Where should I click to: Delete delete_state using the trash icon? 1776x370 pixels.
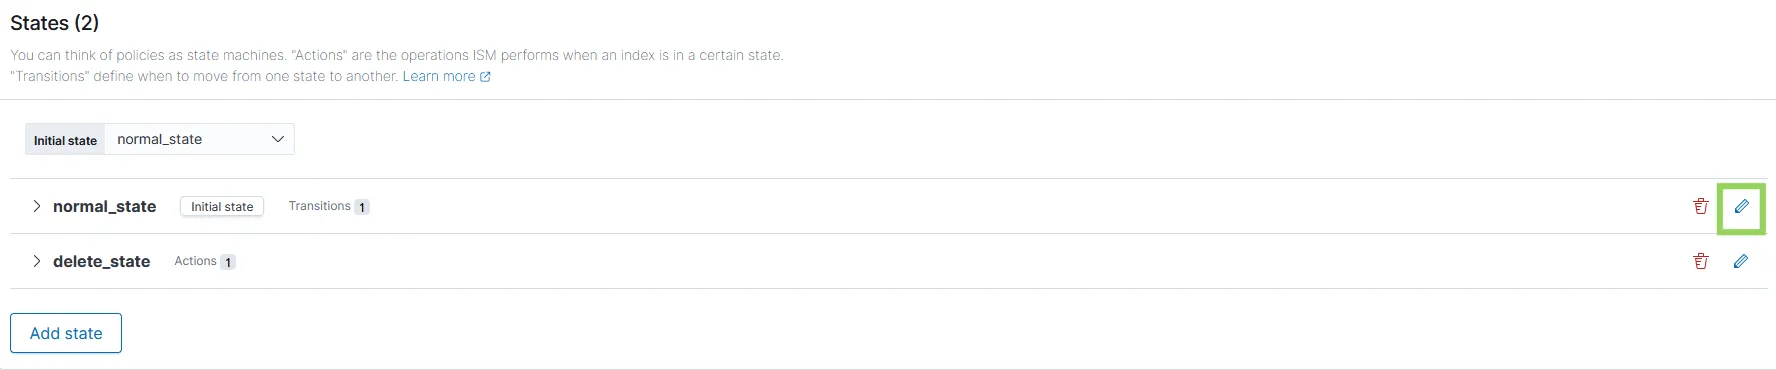(x=1700, y=261)
